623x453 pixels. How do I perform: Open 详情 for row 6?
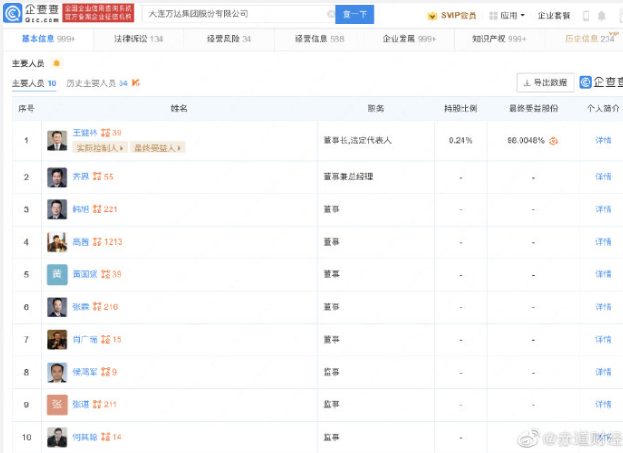click(603, 307)
